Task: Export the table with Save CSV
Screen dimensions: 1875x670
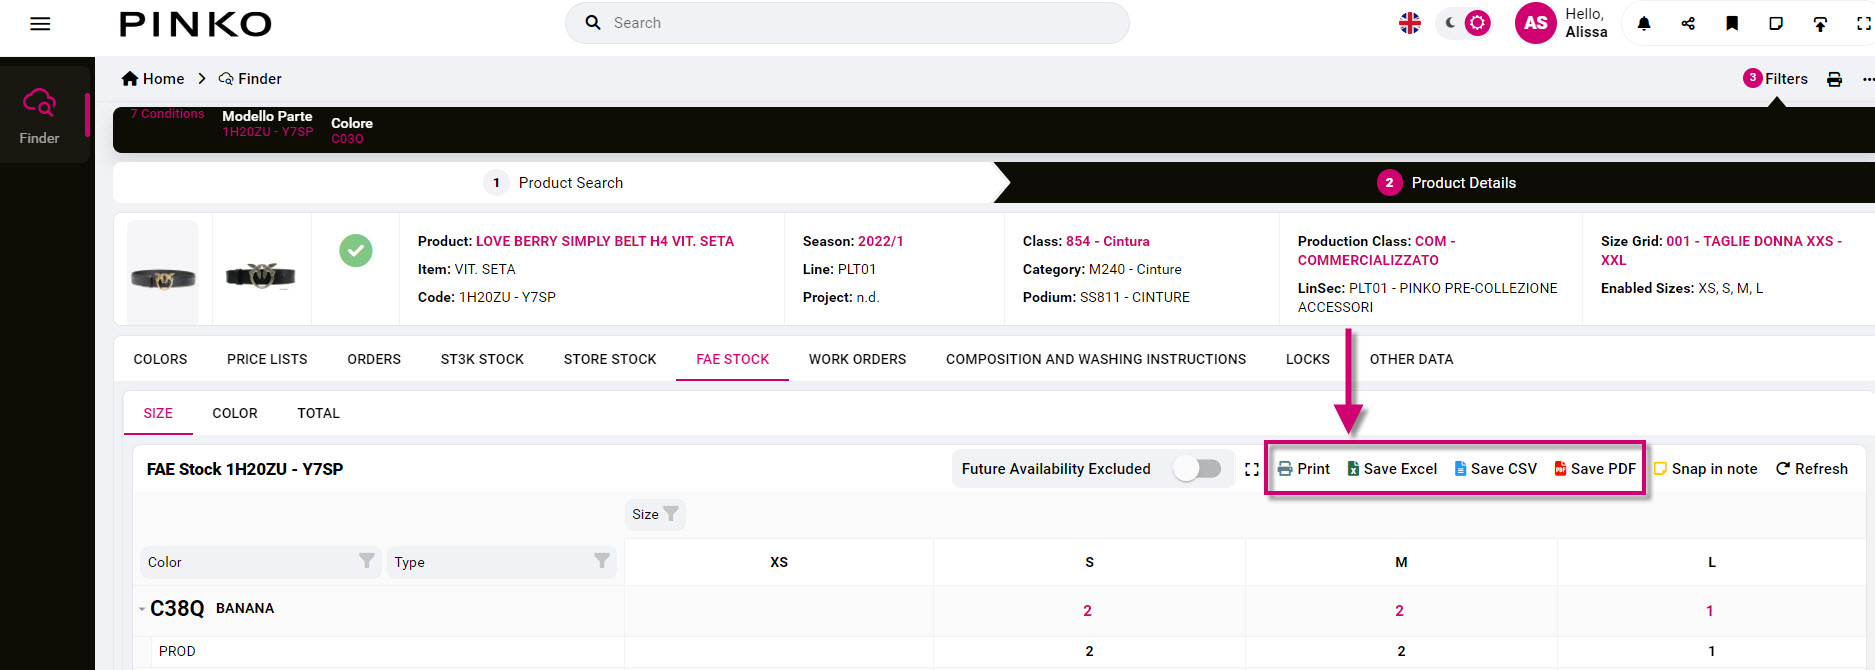Action: (1495, 469)
